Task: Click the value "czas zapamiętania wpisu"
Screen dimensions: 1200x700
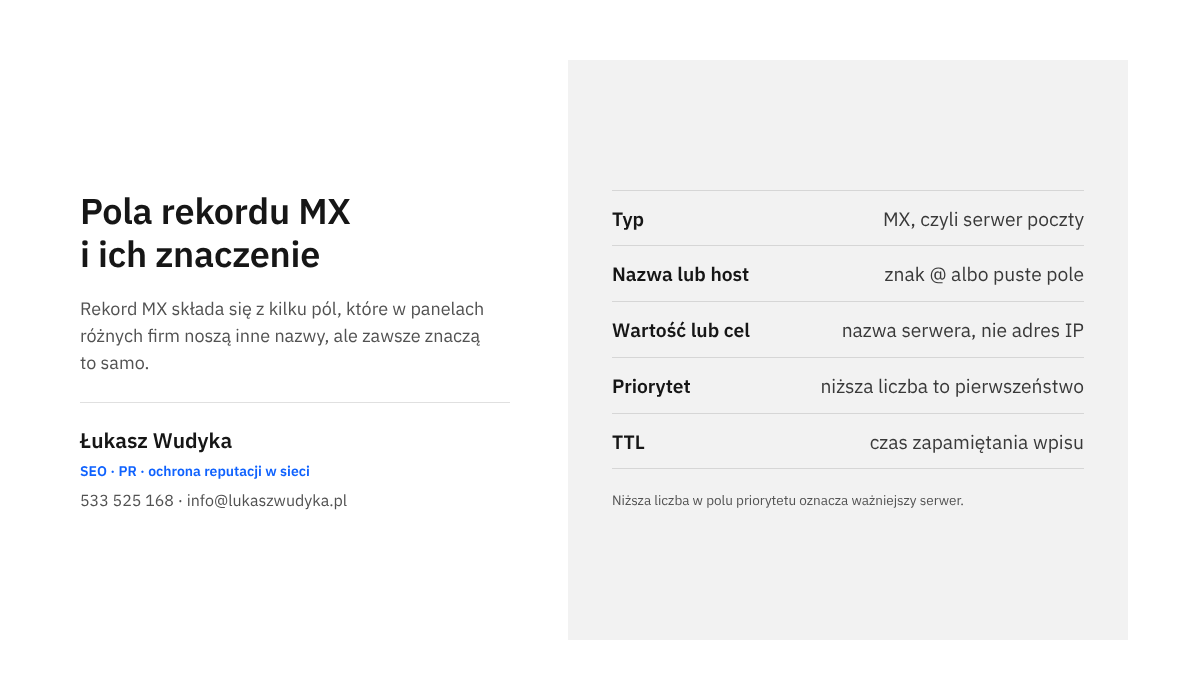Action: pyautogui.click(x=977, y=442)
